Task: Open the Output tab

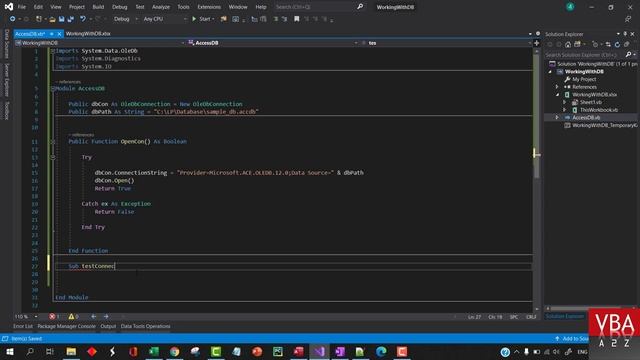Action: tap(108, 326)
